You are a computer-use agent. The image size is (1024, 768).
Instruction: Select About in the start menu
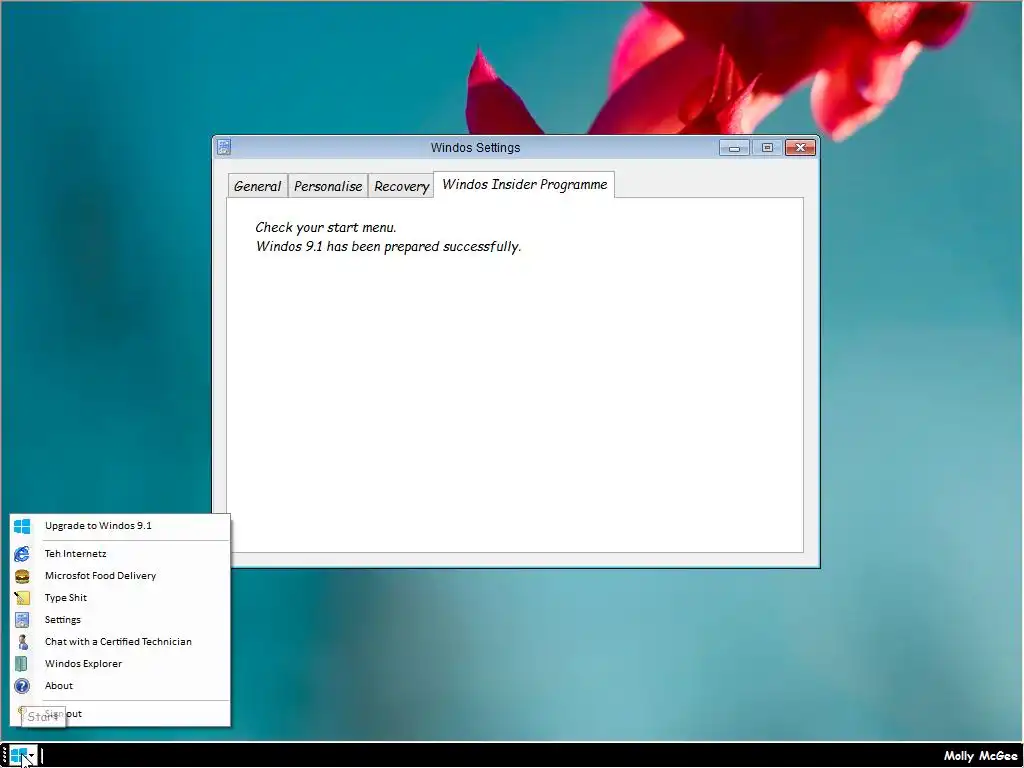[x=120, y=686]
